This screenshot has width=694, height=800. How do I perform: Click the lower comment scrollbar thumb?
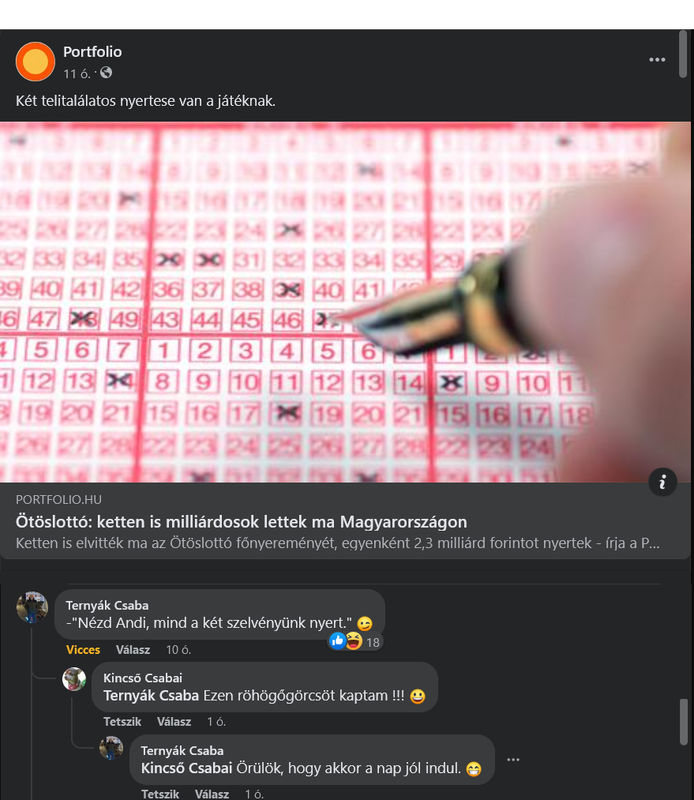point(684,722)
